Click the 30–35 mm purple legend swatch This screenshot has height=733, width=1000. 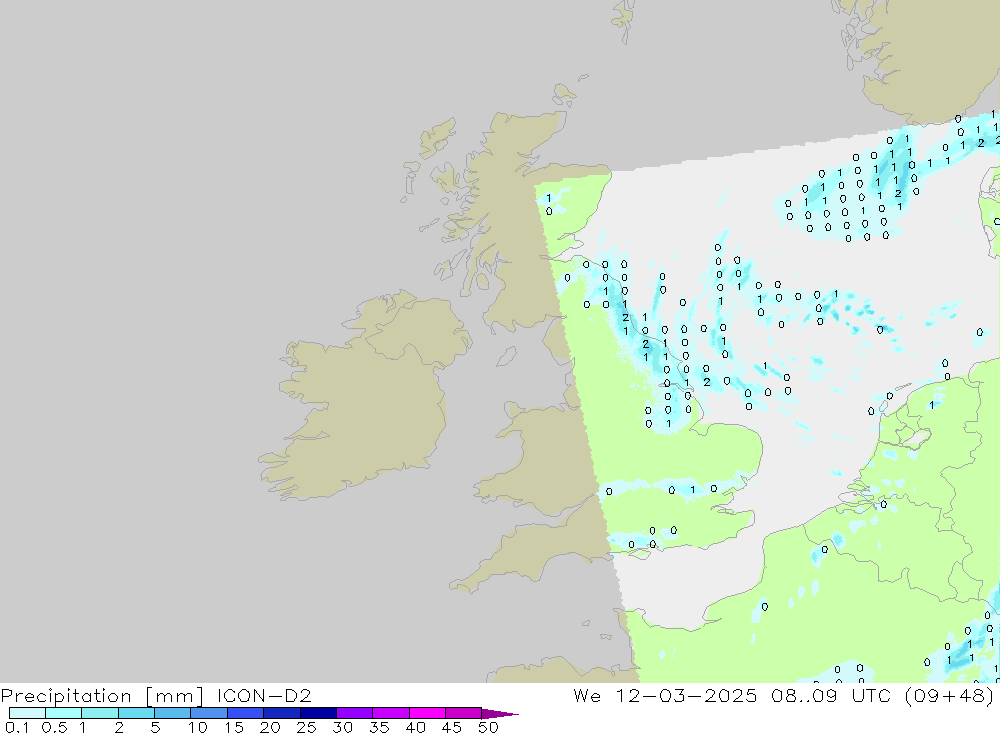click(x=355, y=713)
